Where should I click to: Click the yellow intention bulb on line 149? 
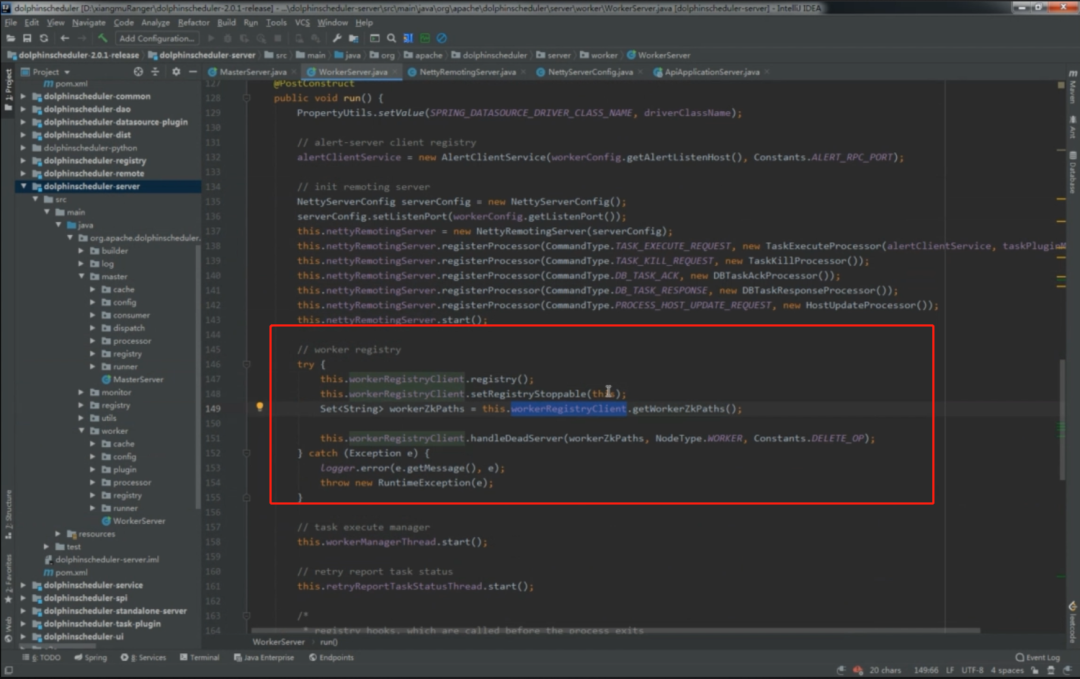(x=260, y=408)
